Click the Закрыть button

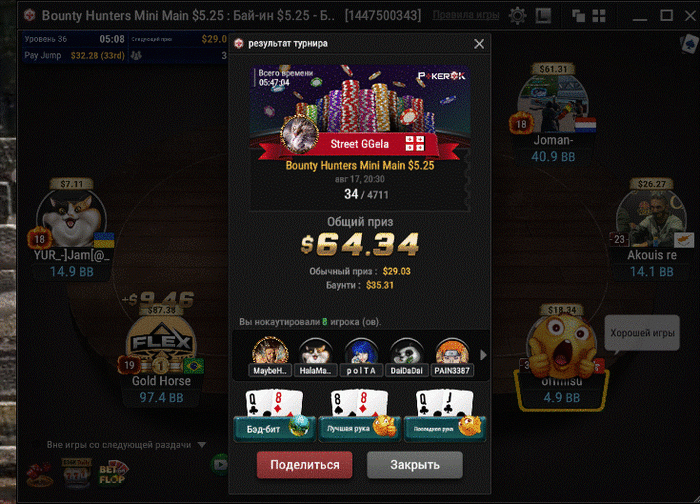point(415,465)
